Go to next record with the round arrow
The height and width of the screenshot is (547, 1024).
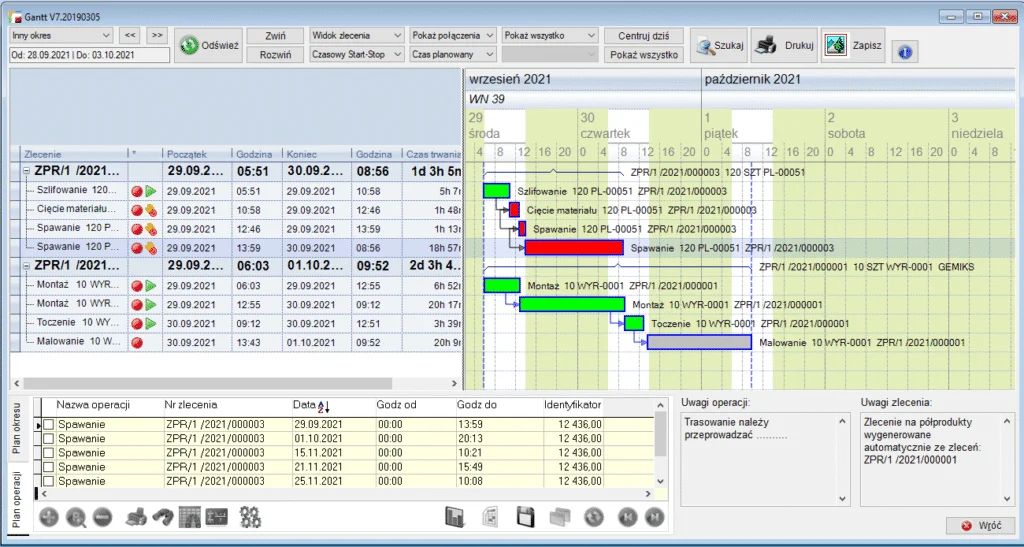click(654, 517)
